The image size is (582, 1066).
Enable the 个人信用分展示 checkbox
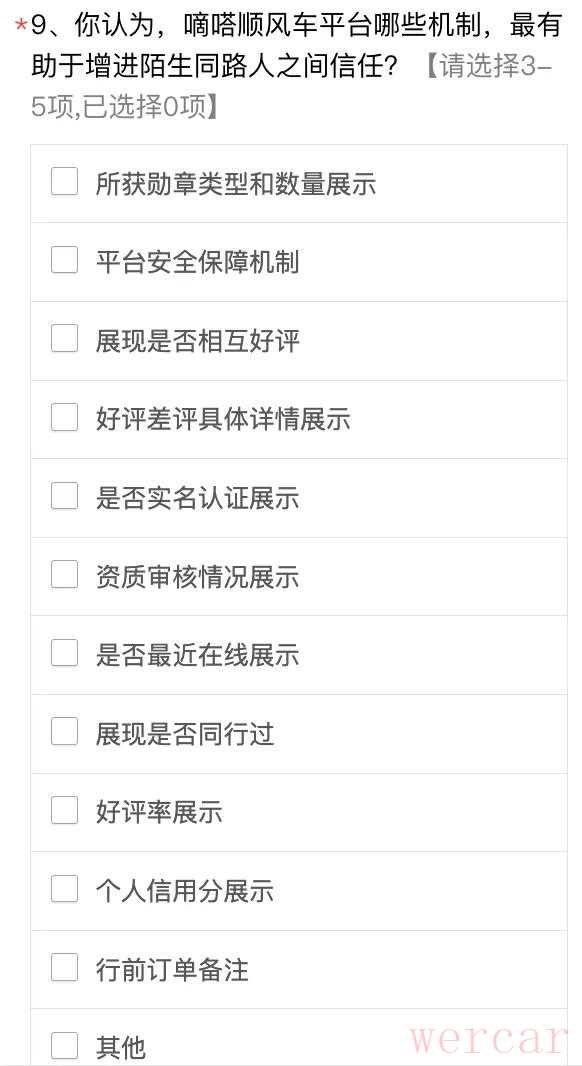coord(65,889)
